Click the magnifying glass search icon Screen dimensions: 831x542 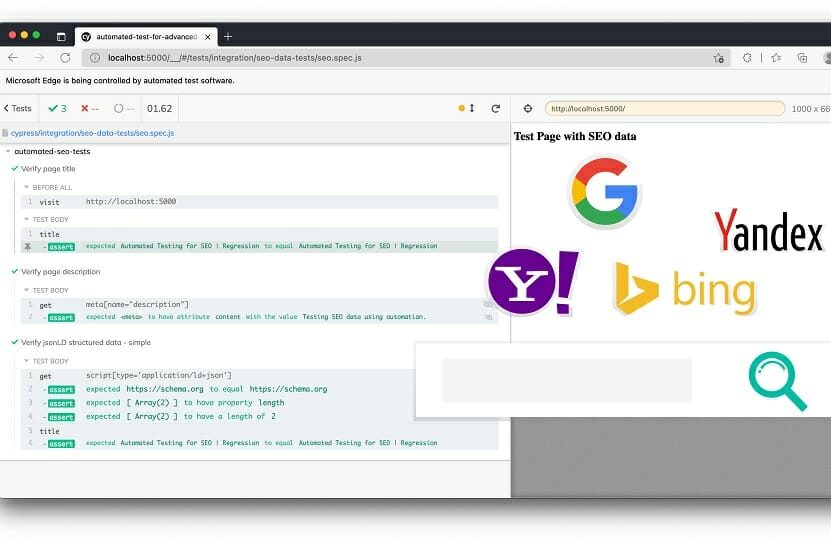click(x=777, y=381)
